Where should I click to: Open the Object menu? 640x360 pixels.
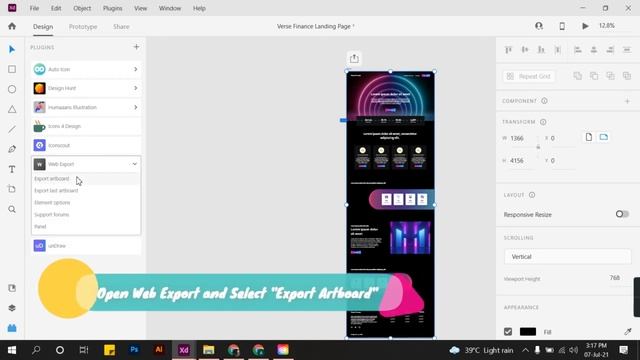(82, 8)
